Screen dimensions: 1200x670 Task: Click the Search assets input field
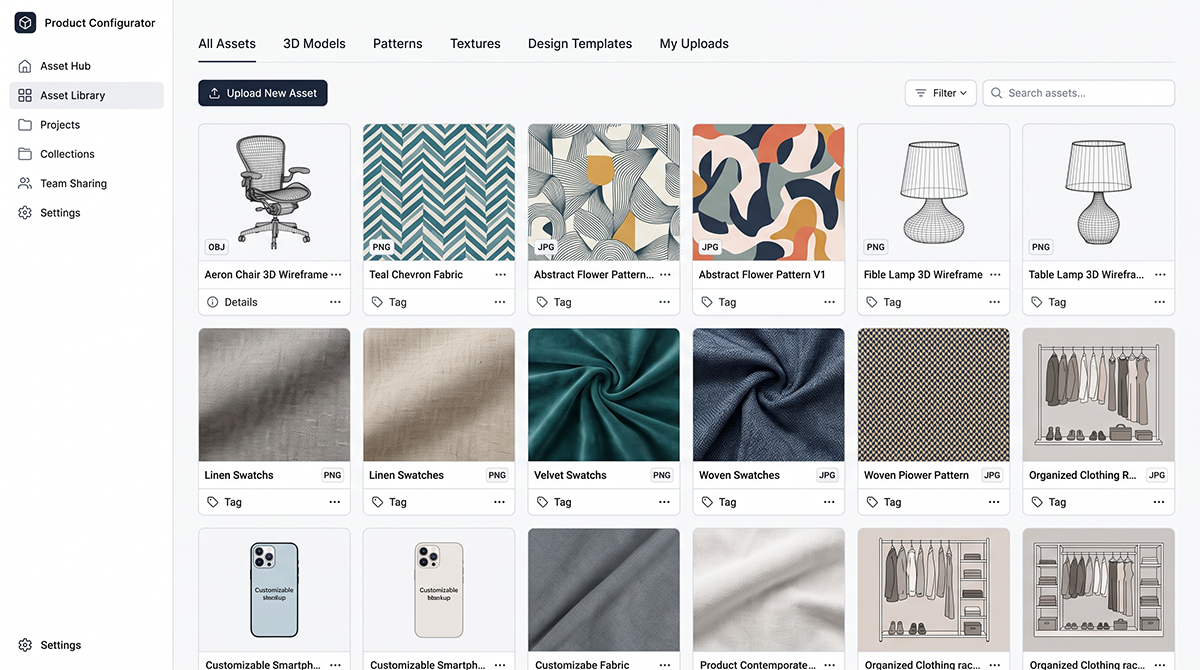[1079, 93]
